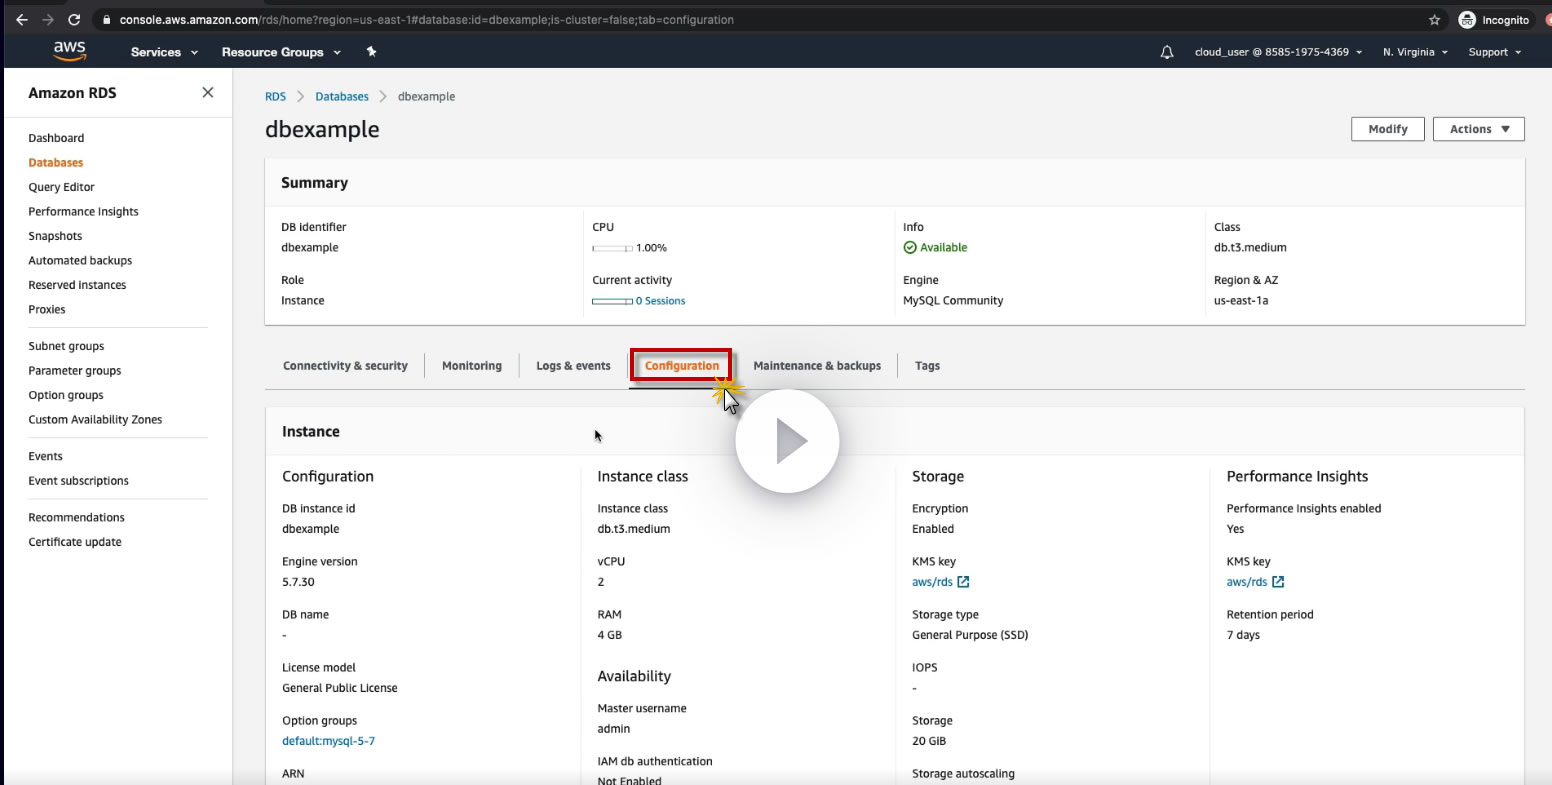This screenshot has width=1552, height=785.
Task: Open the default:mysql-5-7 option group link
Action: point(328,741)
